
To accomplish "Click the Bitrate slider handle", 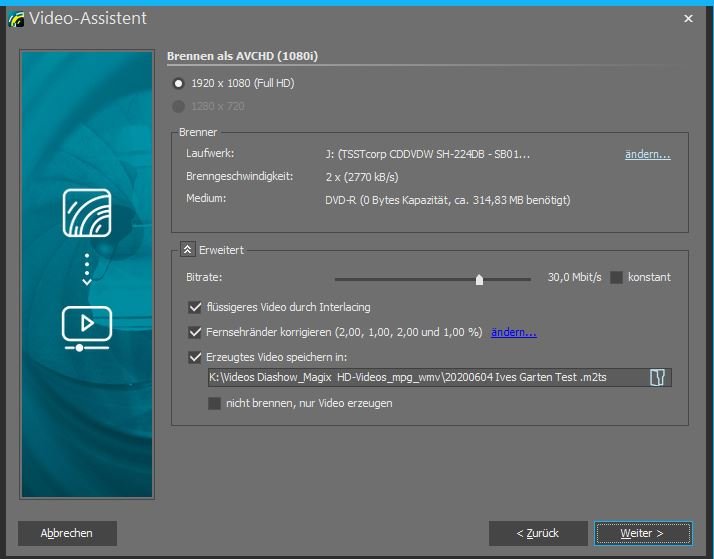I will coord(479,279).
